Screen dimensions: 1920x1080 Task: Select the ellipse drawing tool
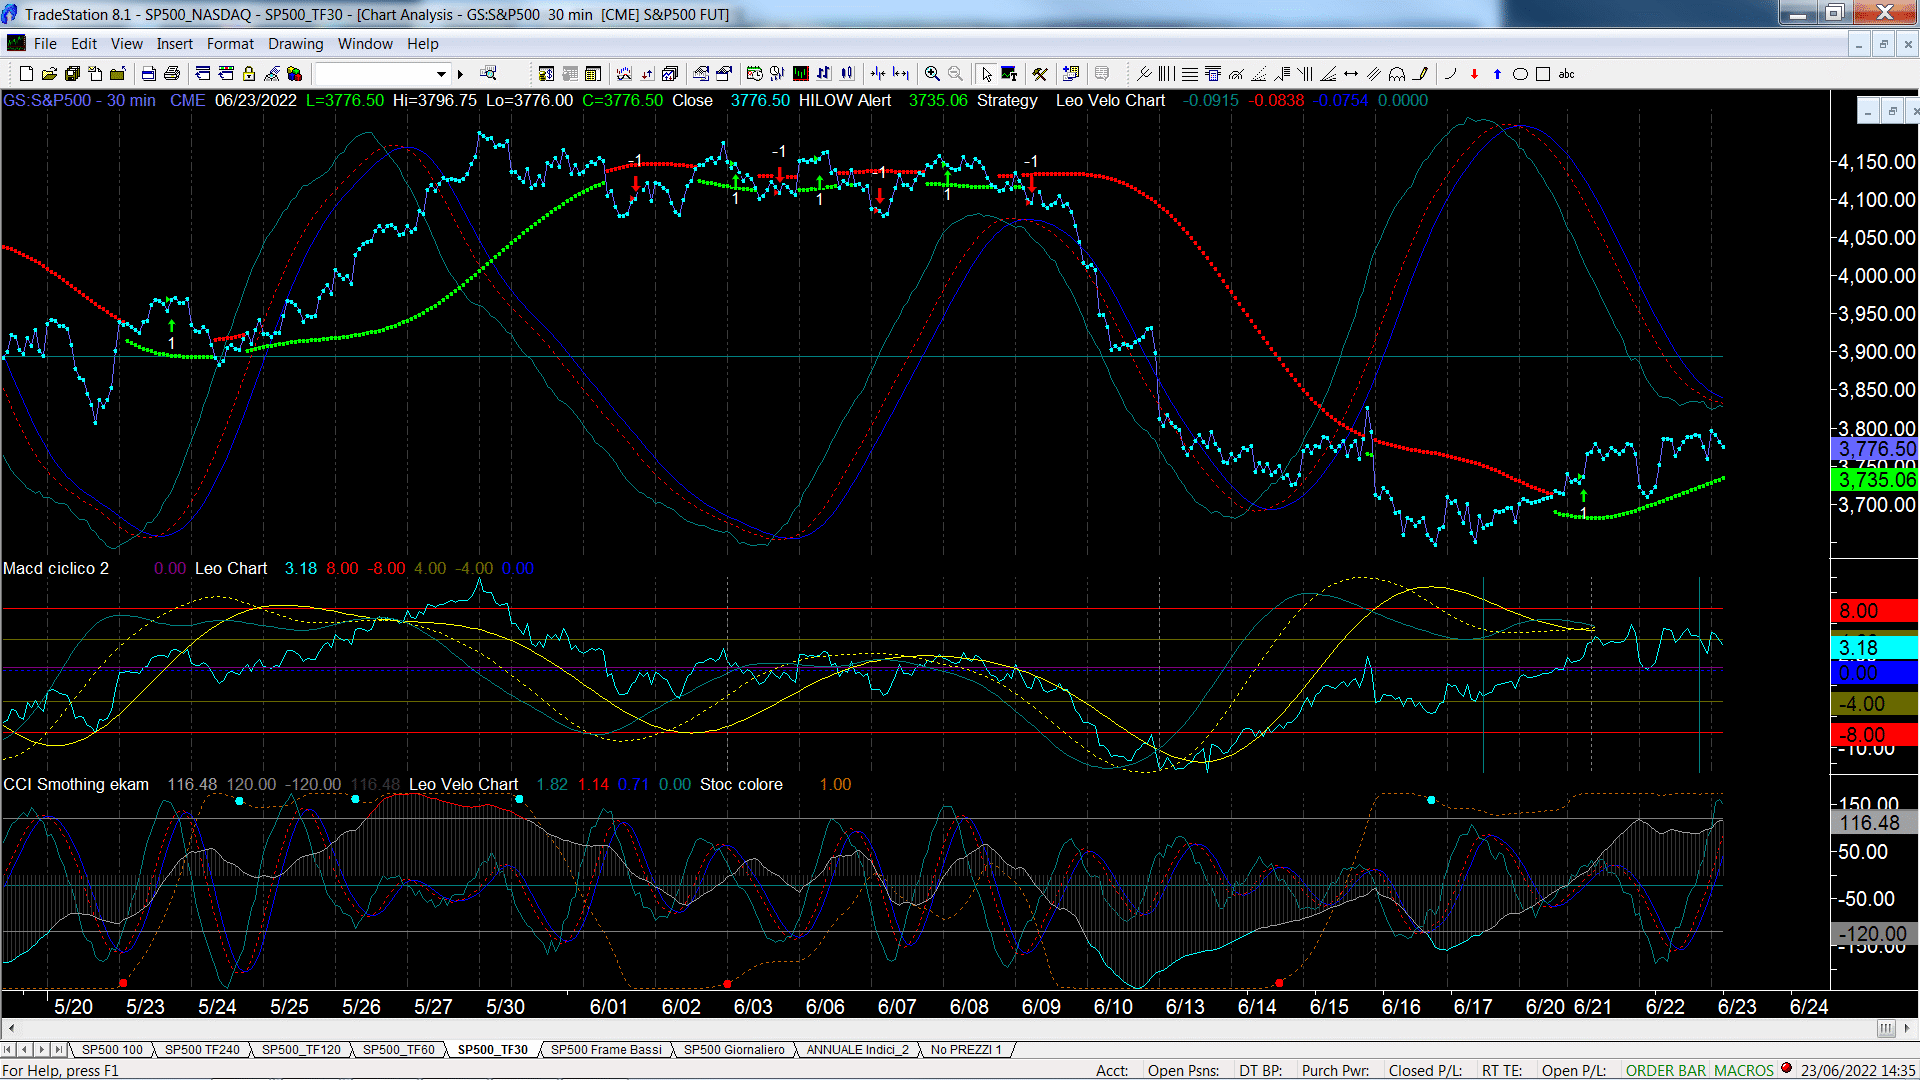coord(1520,74)
